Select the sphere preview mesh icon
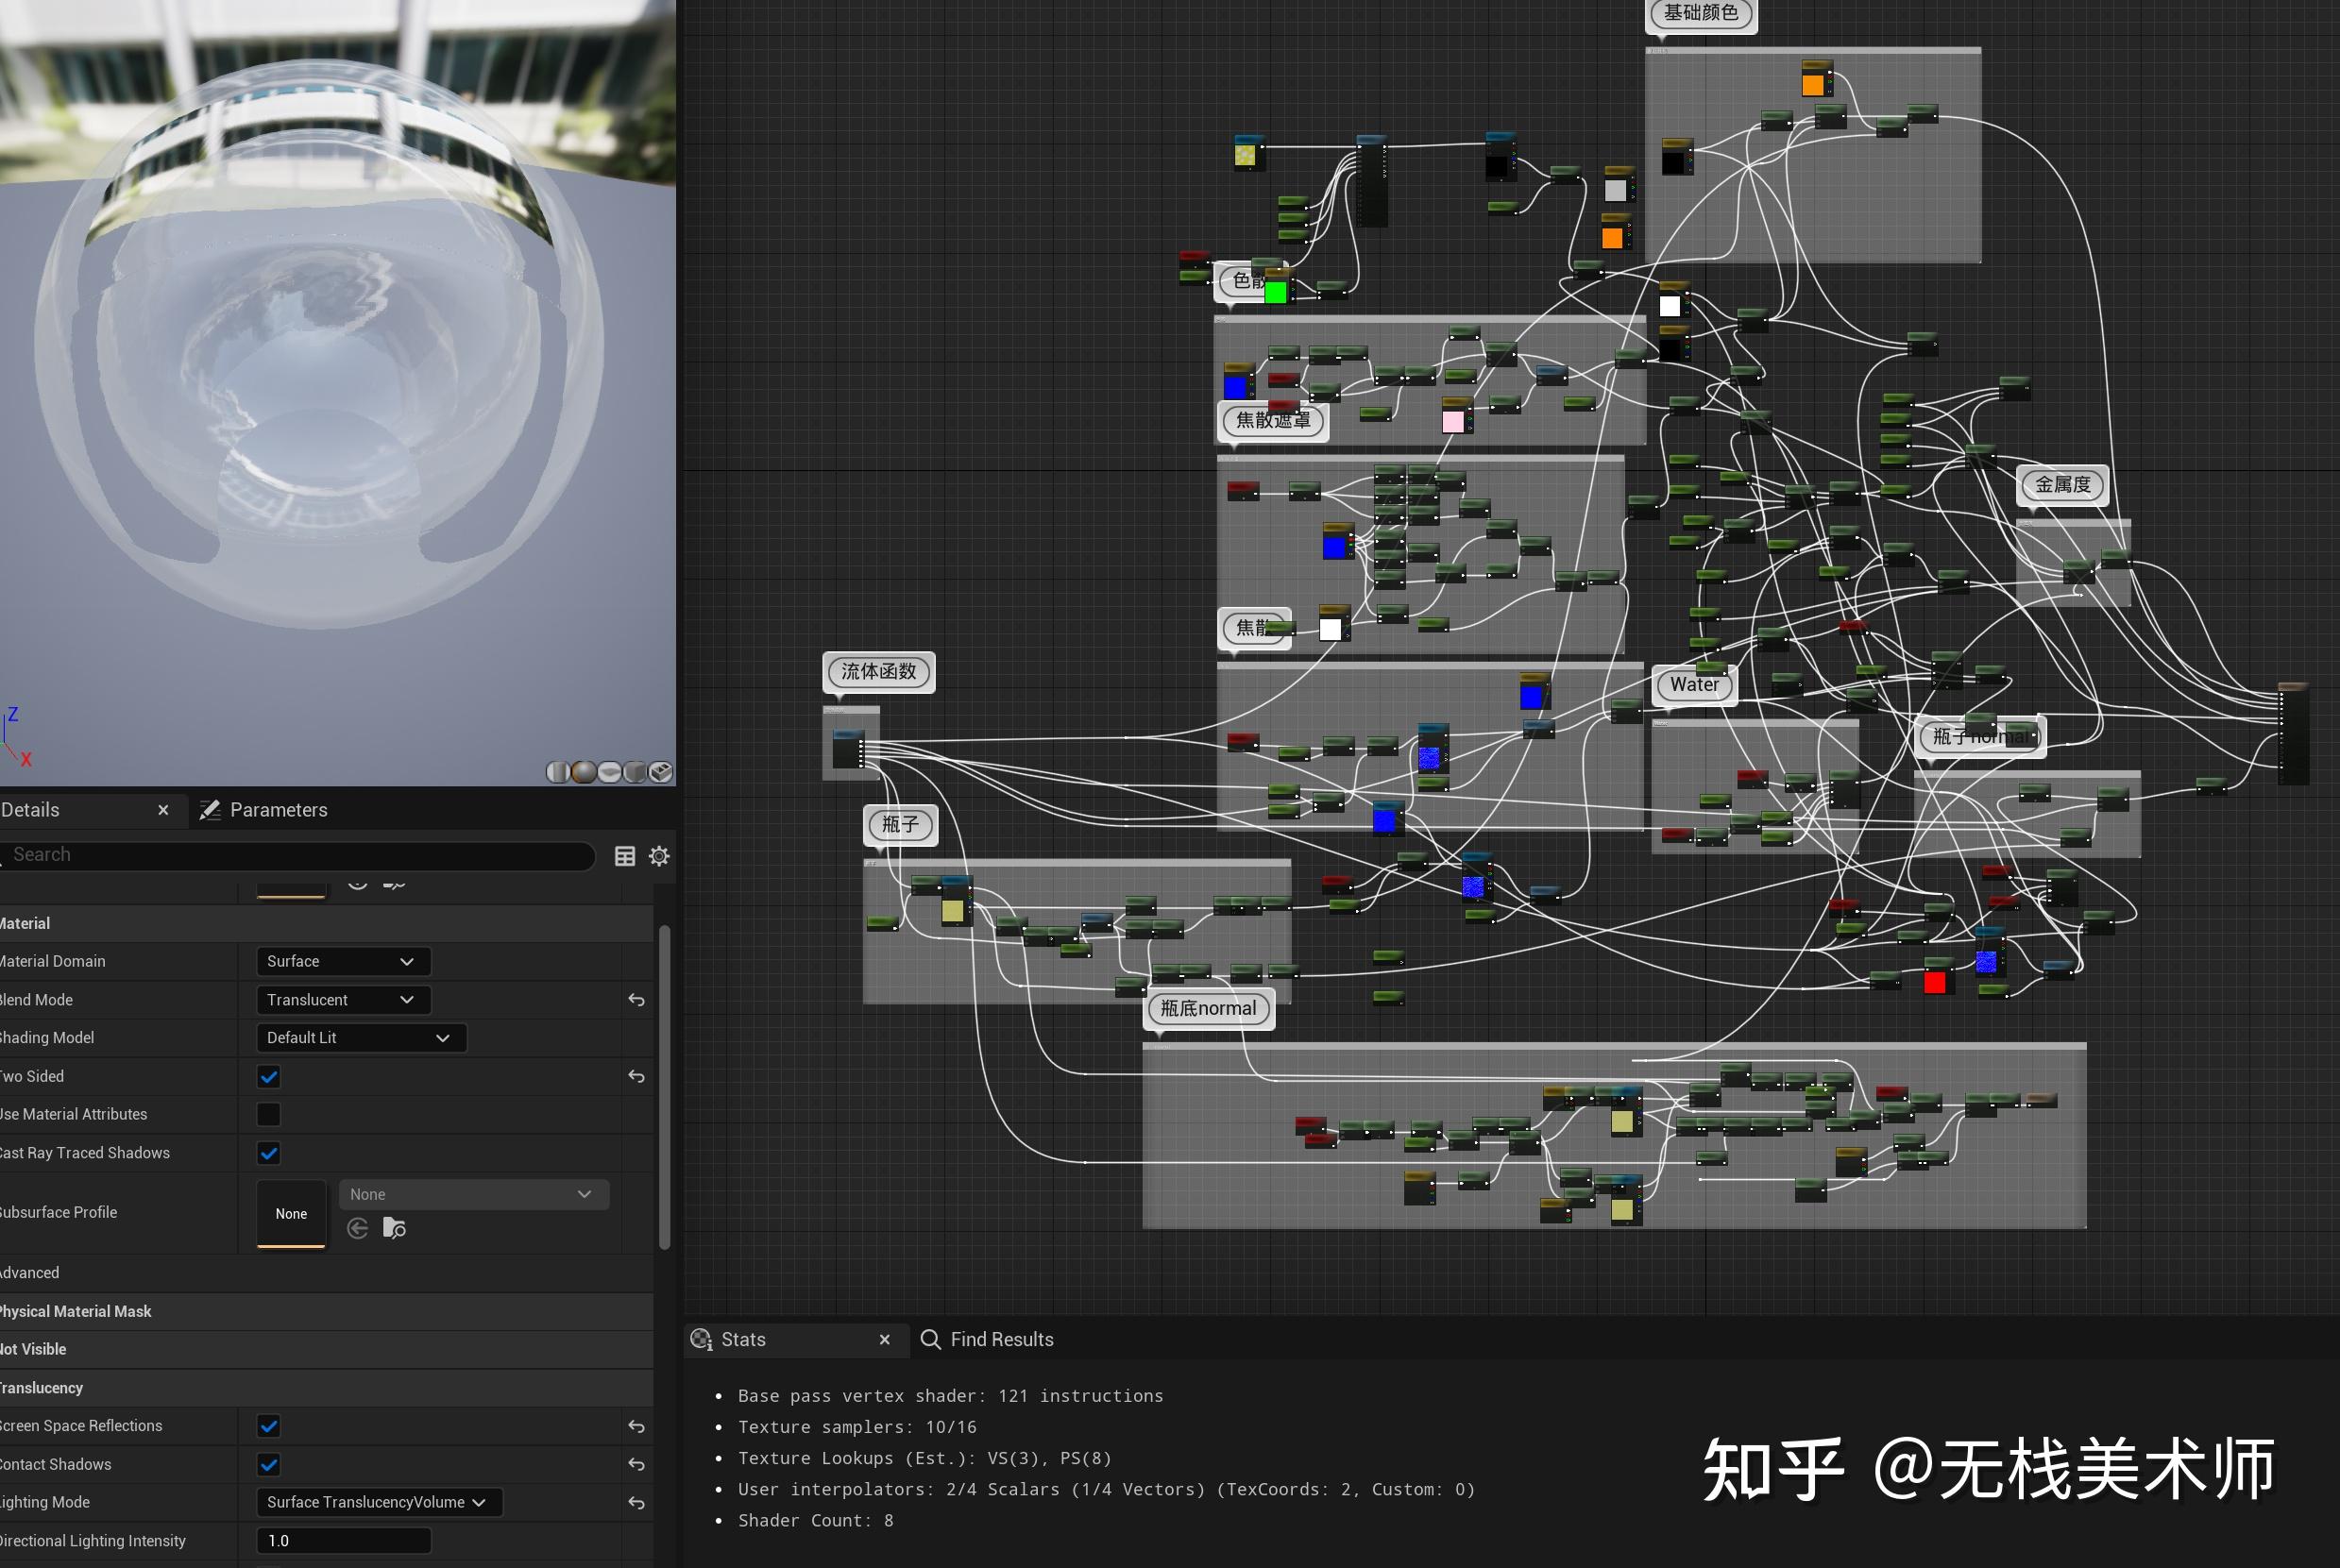This screenshot has width=2340, height=1568. (584, 773)
